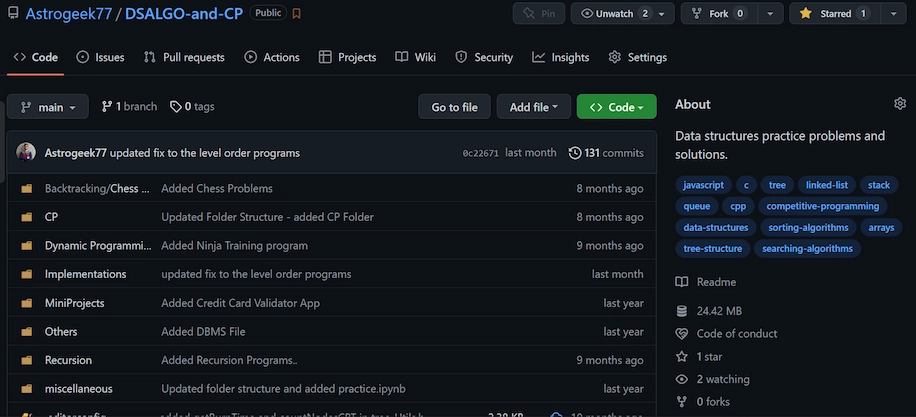Click the 2 watching link
Screen dimensions: 916x417
(712, 379)
